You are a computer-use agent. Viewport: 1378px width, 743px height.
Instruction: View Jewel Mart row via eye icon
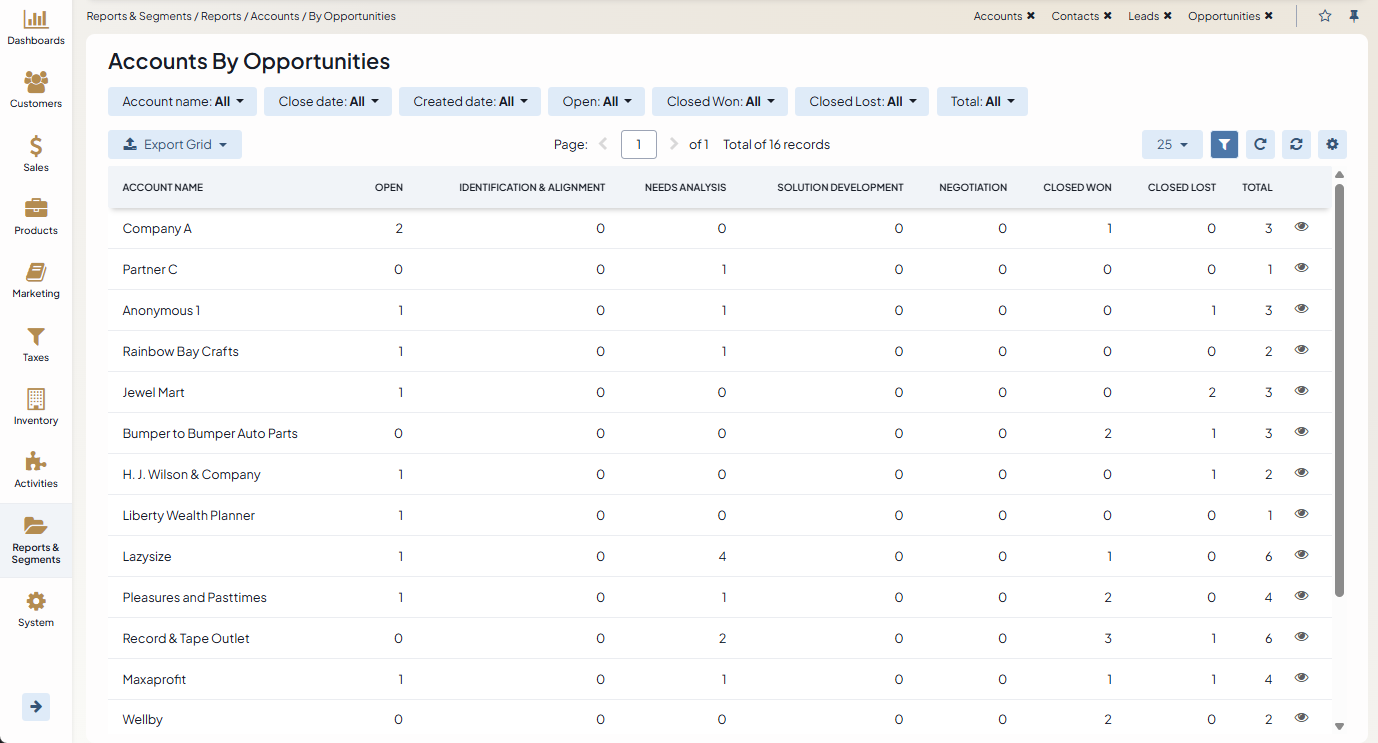pos(1301,391)
